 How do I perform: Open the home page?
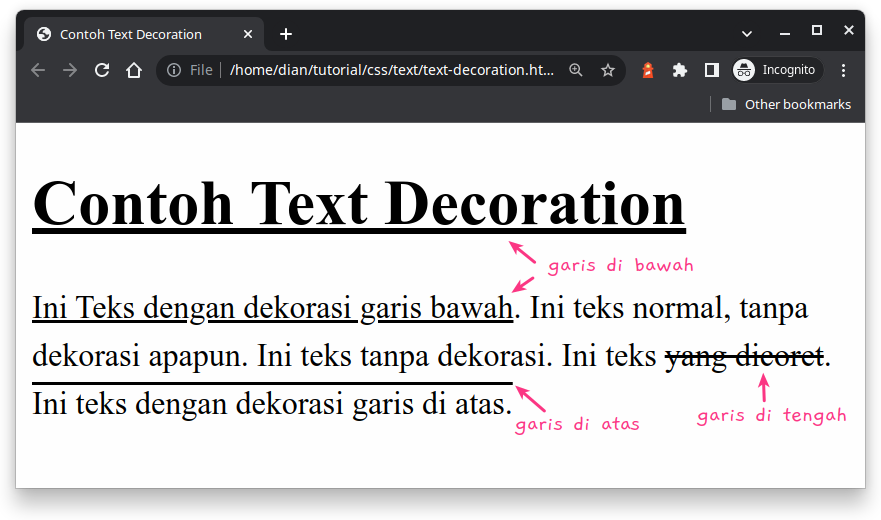click(x=134, y=70)
